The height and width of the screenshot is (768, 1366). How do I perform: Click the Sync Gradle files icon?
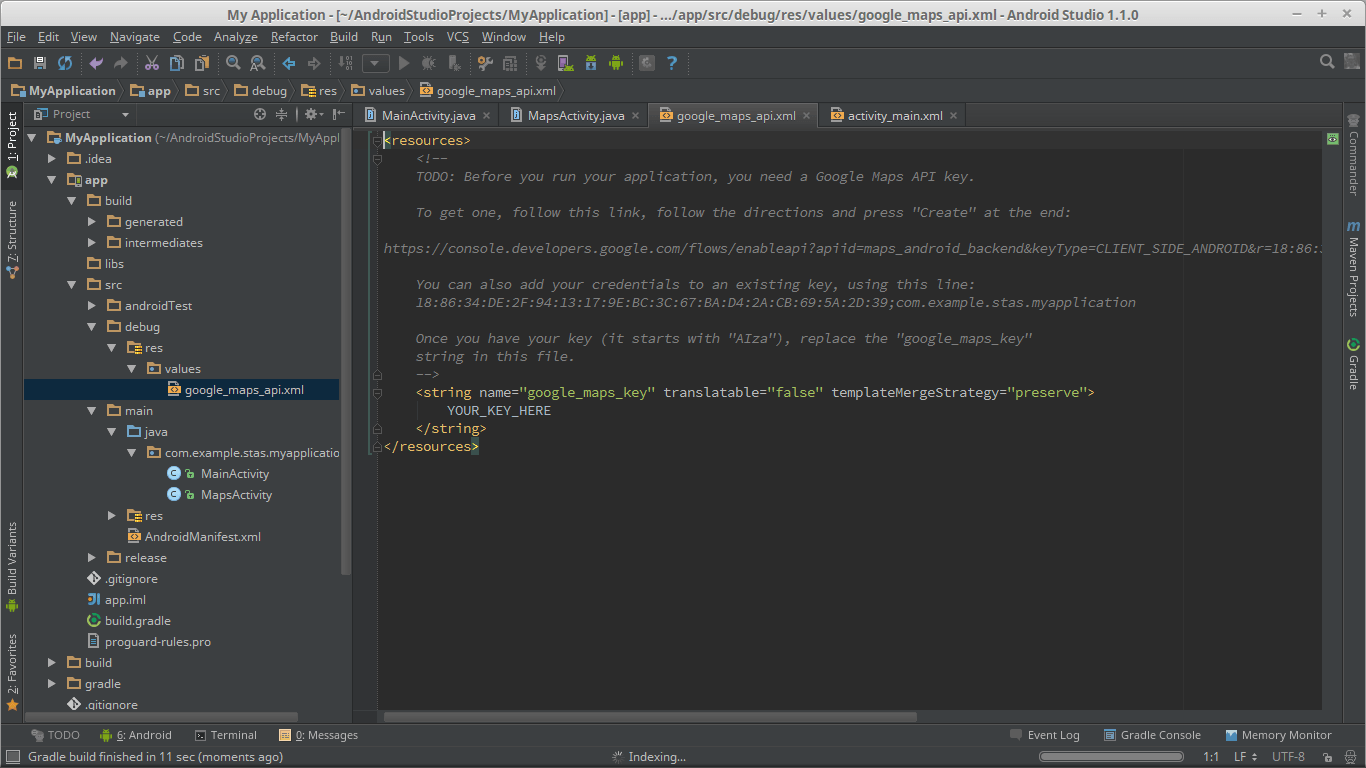click(x=510, y=63)
